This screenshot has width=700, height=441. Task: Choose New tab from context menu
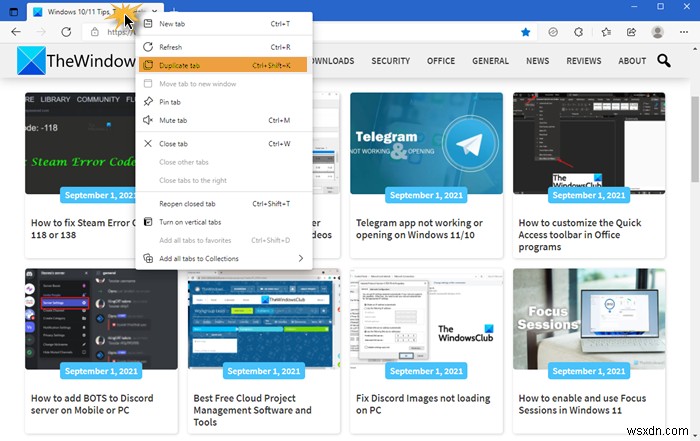[223, 24]
